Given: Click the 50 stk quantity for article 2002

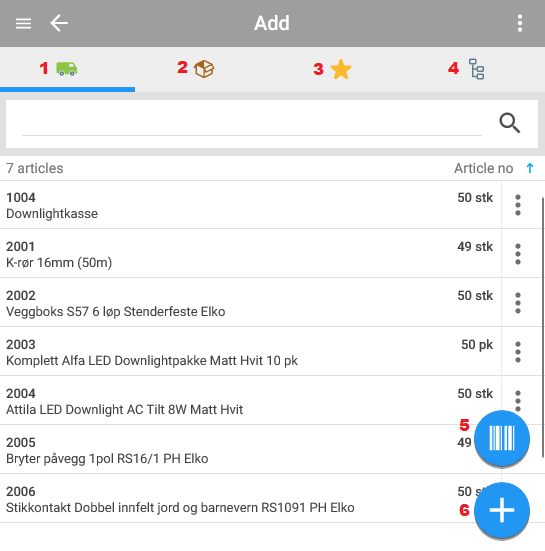Looking at the screenshot, I should click(x=475, y=296).
